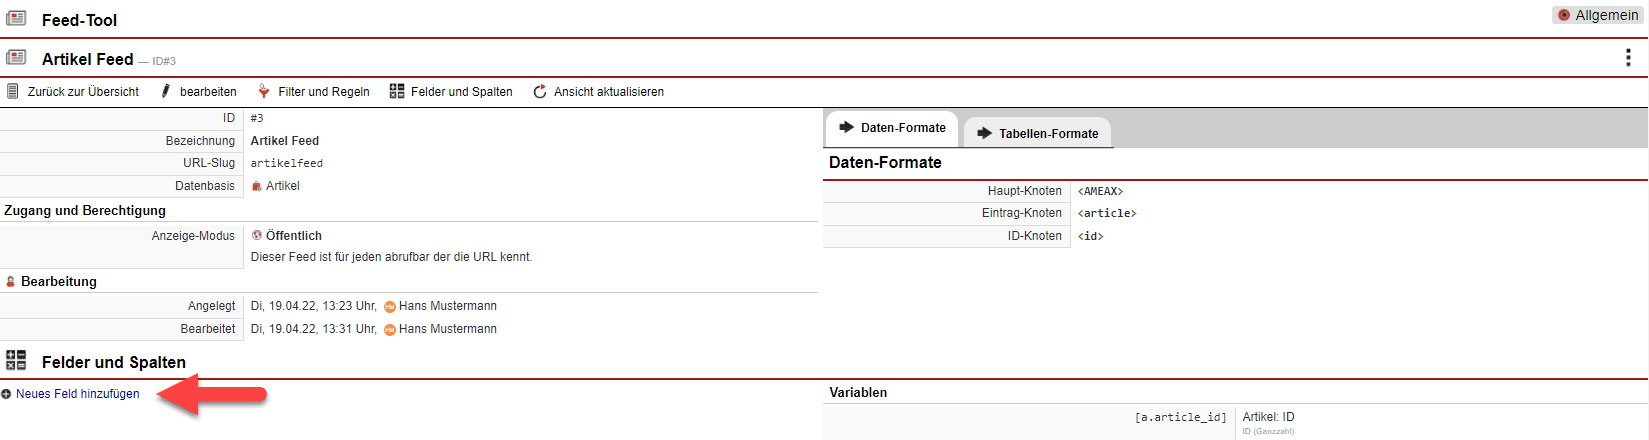Click the Öffentlich globe icon
The image size is (1649, 440).
pyautogui.click(x=257, y=236)
